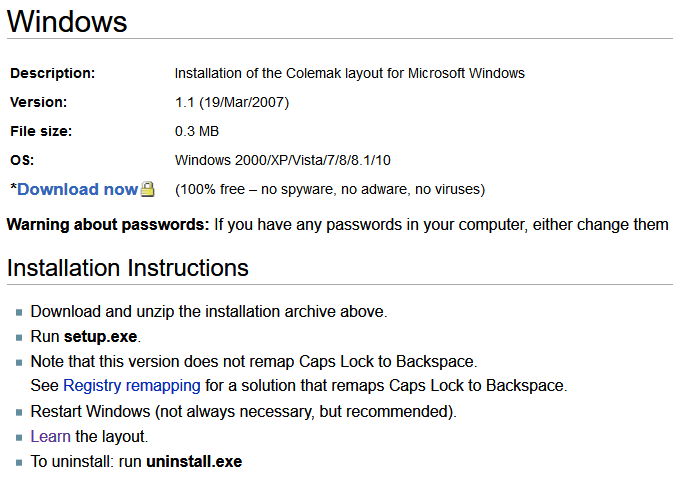Click the version value '1.1 (19/Mar/2007)'
The width and height of the screenshot is (673, 480).
click(x=232, y=102)
